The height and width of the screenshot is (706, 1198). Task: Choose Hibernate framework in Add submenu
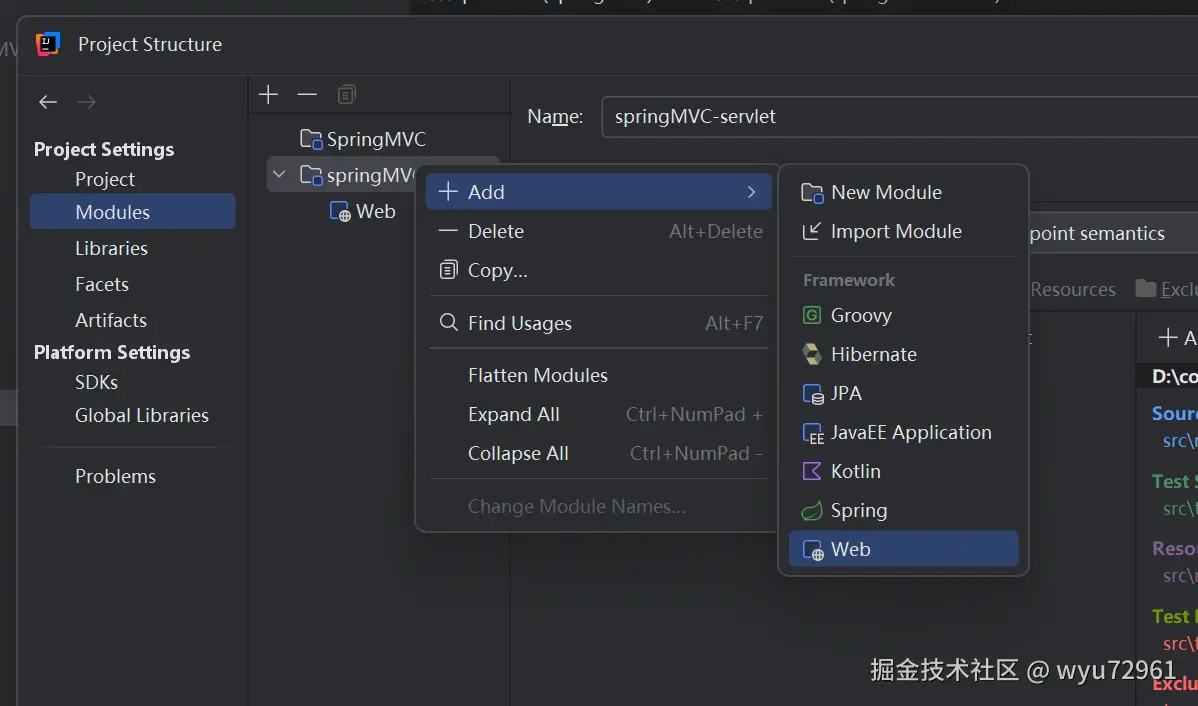(x=873, y=355)
